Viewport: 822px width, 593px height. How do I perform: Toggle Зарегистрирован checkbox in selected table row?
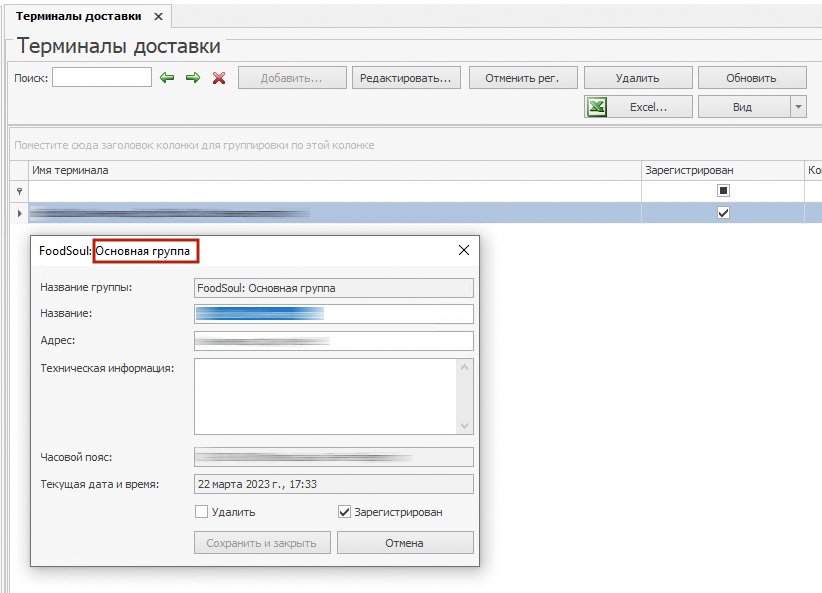coord(723,213)
